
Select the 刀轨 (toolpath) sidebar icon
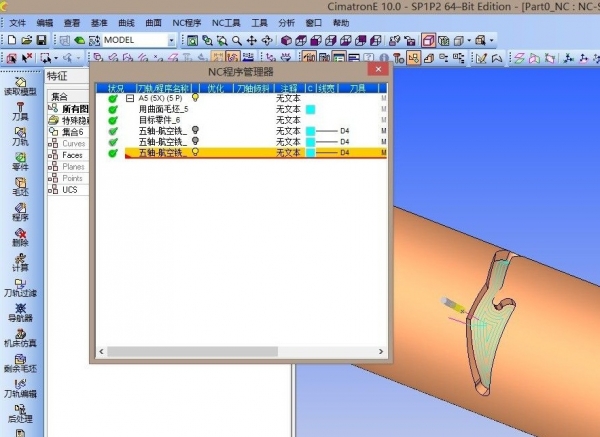[x=20, y=137]
